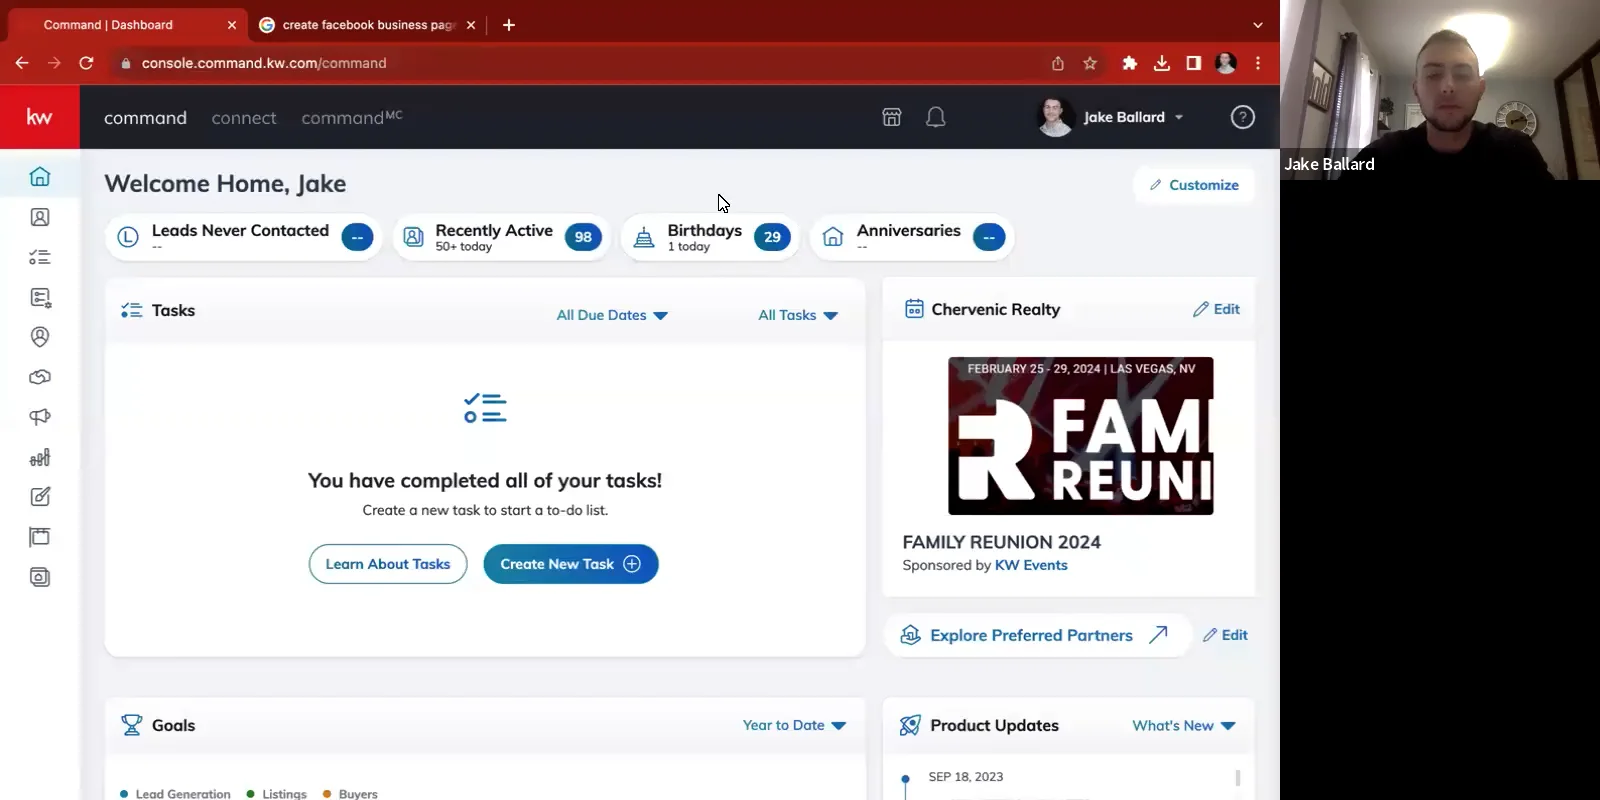Close the create facebook business page tab
This screenshot has width=1600, height=800.
point(471,25)
